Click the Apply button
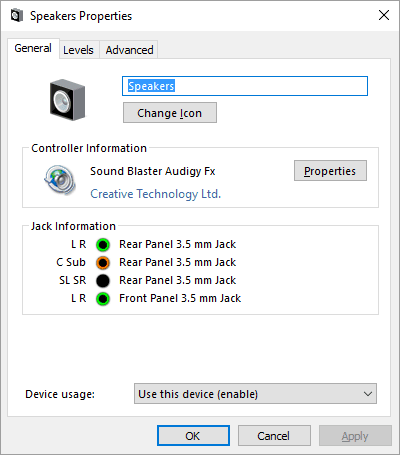Image resolution: width=400 pixels, height=455 pixels. [x=355, y=436]
